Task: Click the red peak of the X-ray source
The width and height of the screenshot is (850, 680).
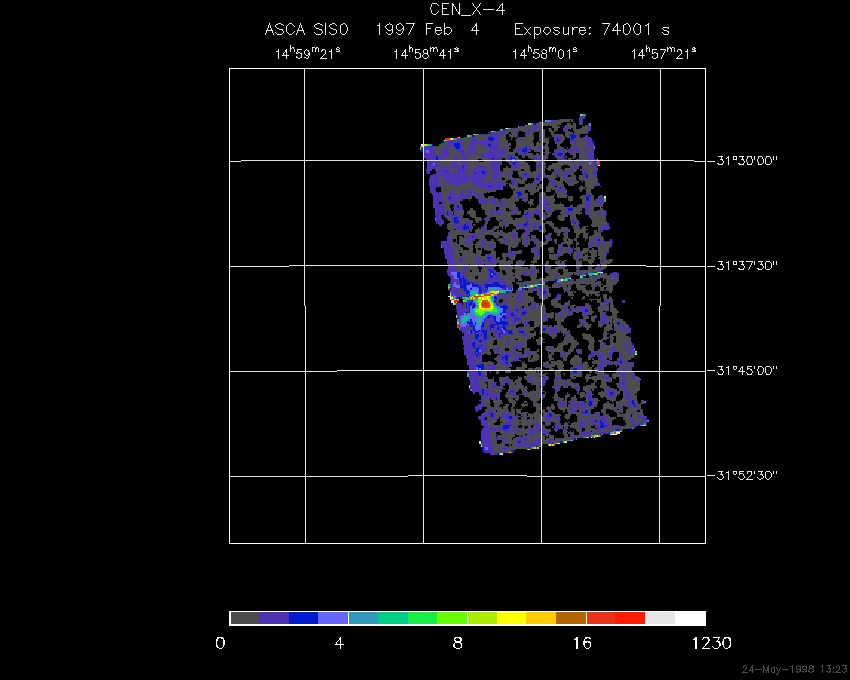Action: (x=485, y=305)
